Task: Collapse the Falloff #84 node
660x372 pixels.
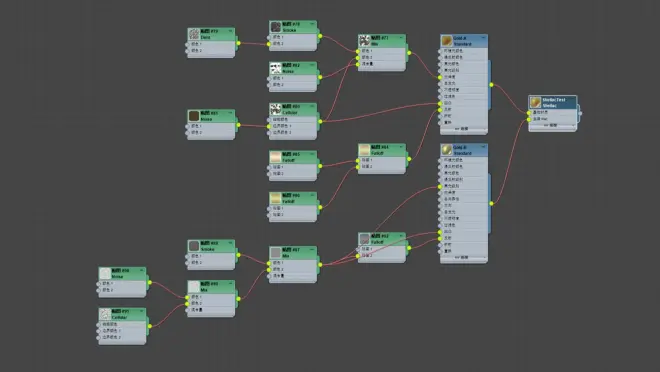Action: click(401, 147)
